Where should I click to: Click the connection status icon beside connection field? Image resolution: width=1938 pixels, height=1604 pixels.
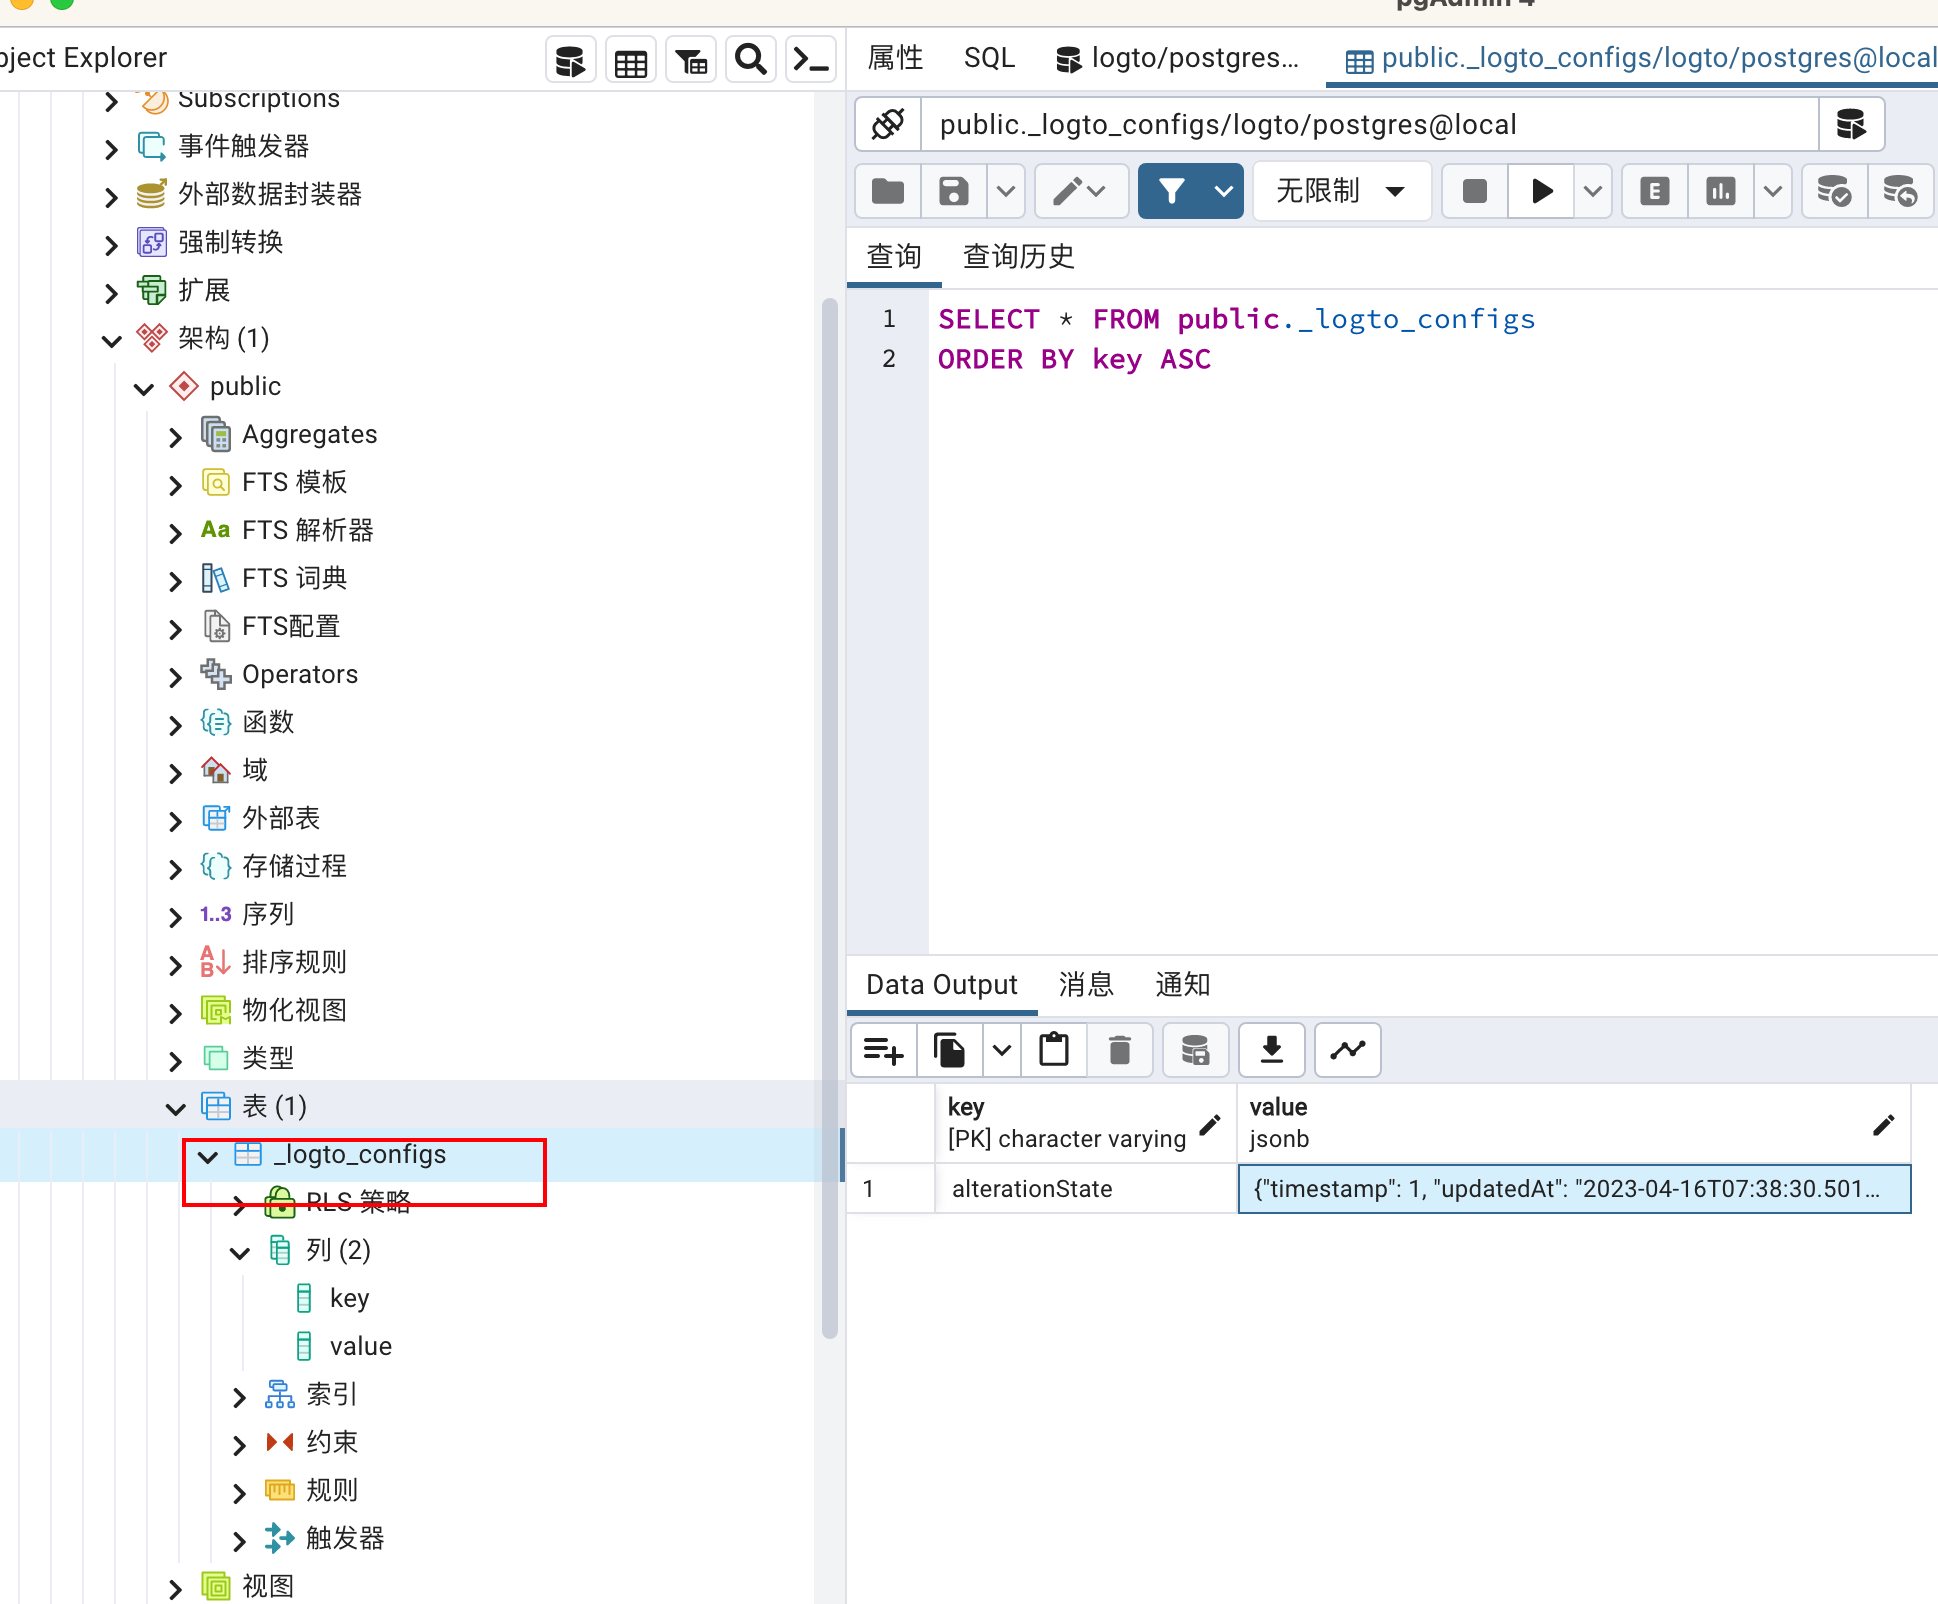click(x=888, y=124)
